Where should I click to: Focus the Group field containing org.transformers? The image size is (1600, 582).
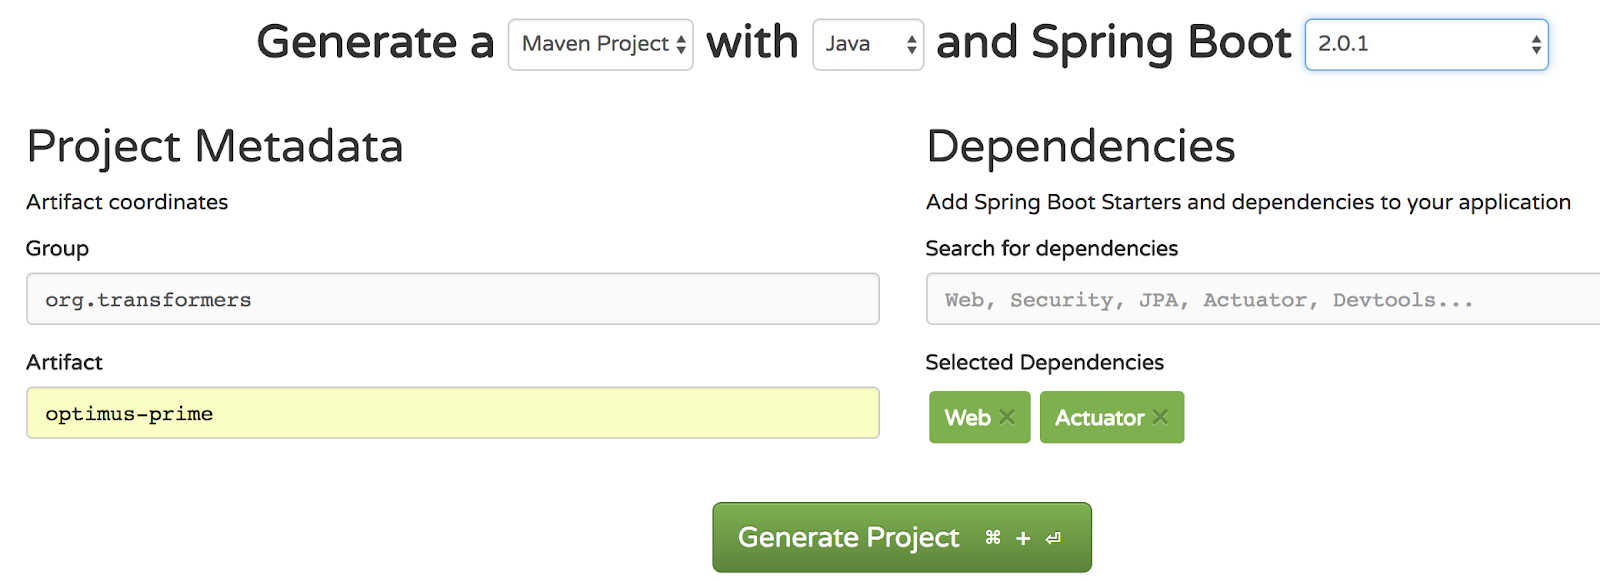(452, 299)
